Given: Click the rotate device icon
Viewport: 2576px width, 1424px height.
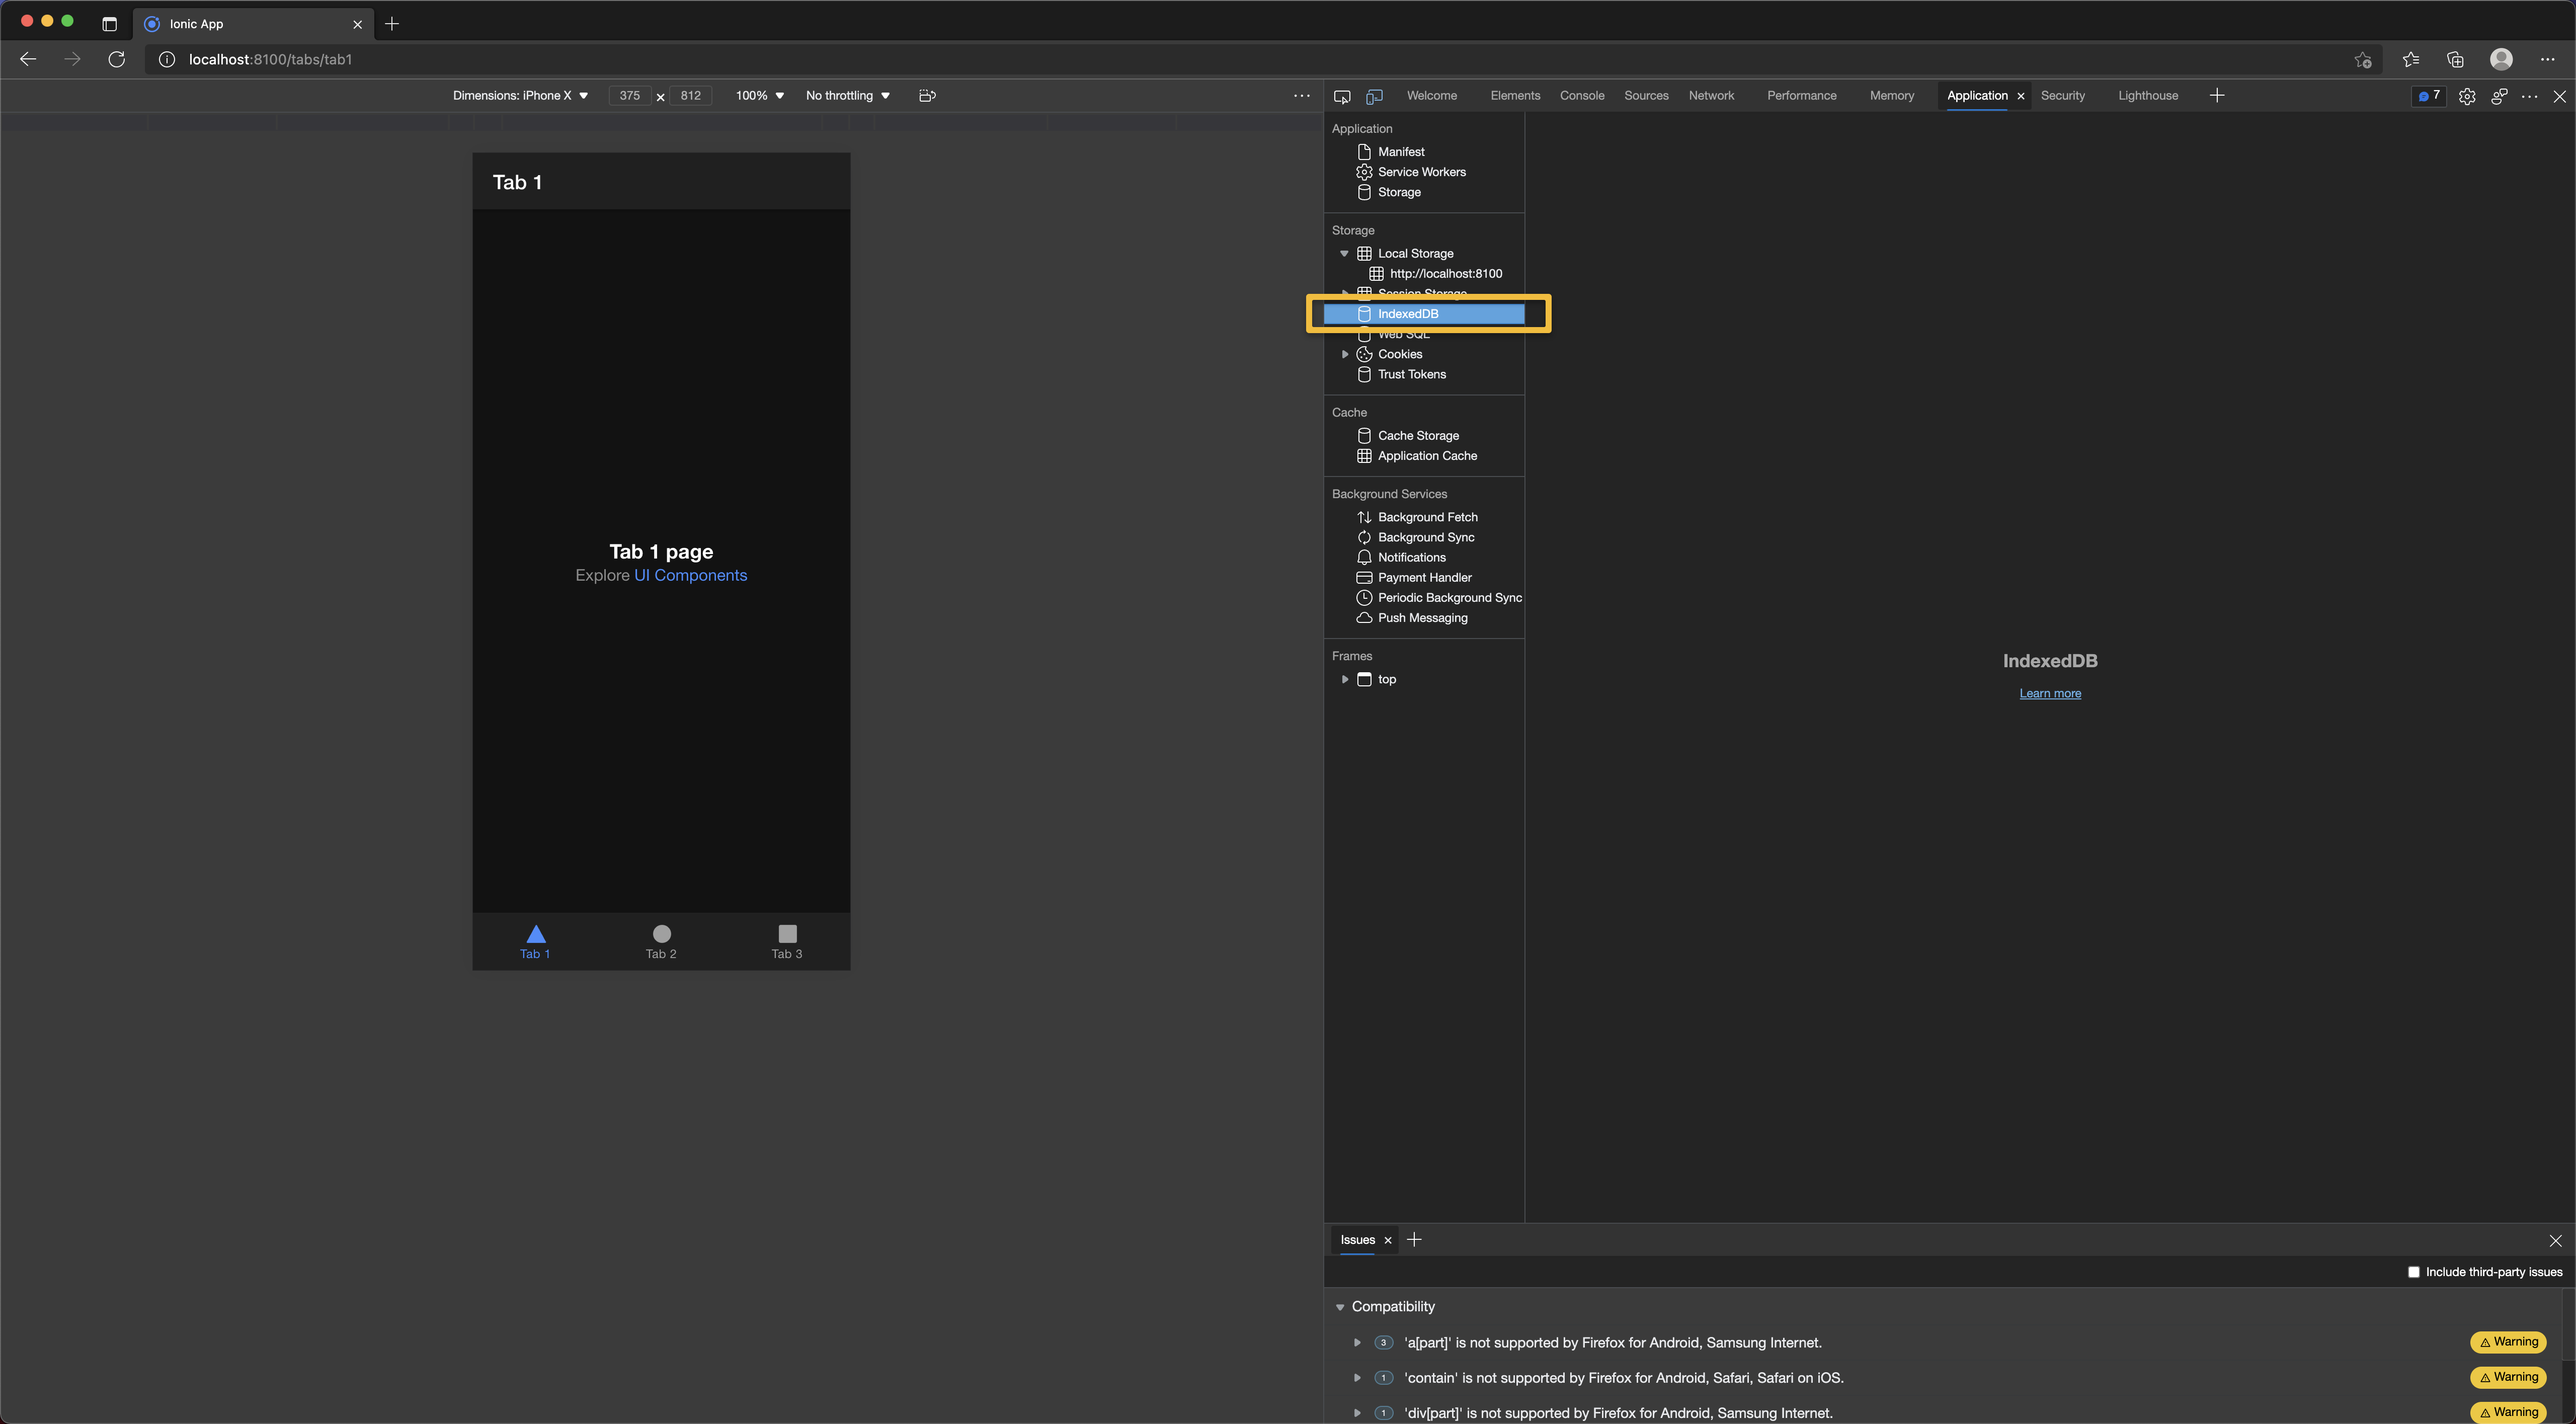Looking at the screenshot, I should 927,96.
